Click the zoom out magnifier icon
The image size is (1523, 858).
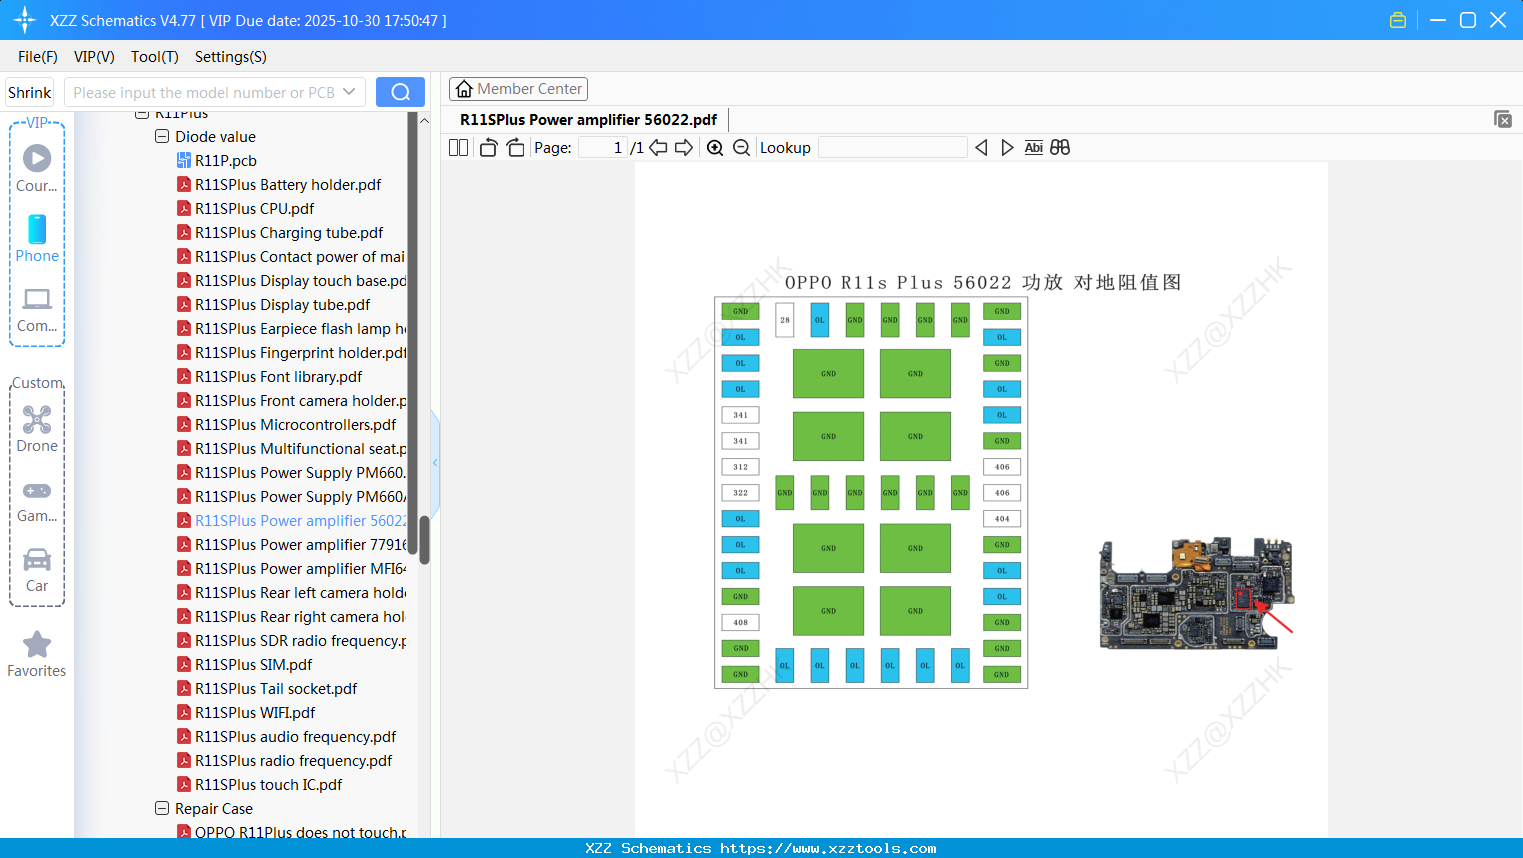741,148
